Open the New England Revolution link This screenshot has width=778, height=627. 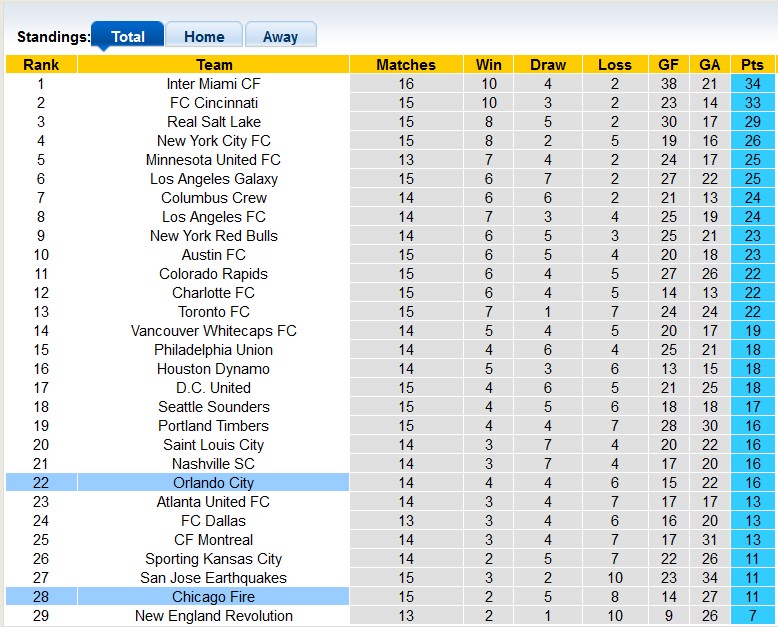(x=213, y=616)
